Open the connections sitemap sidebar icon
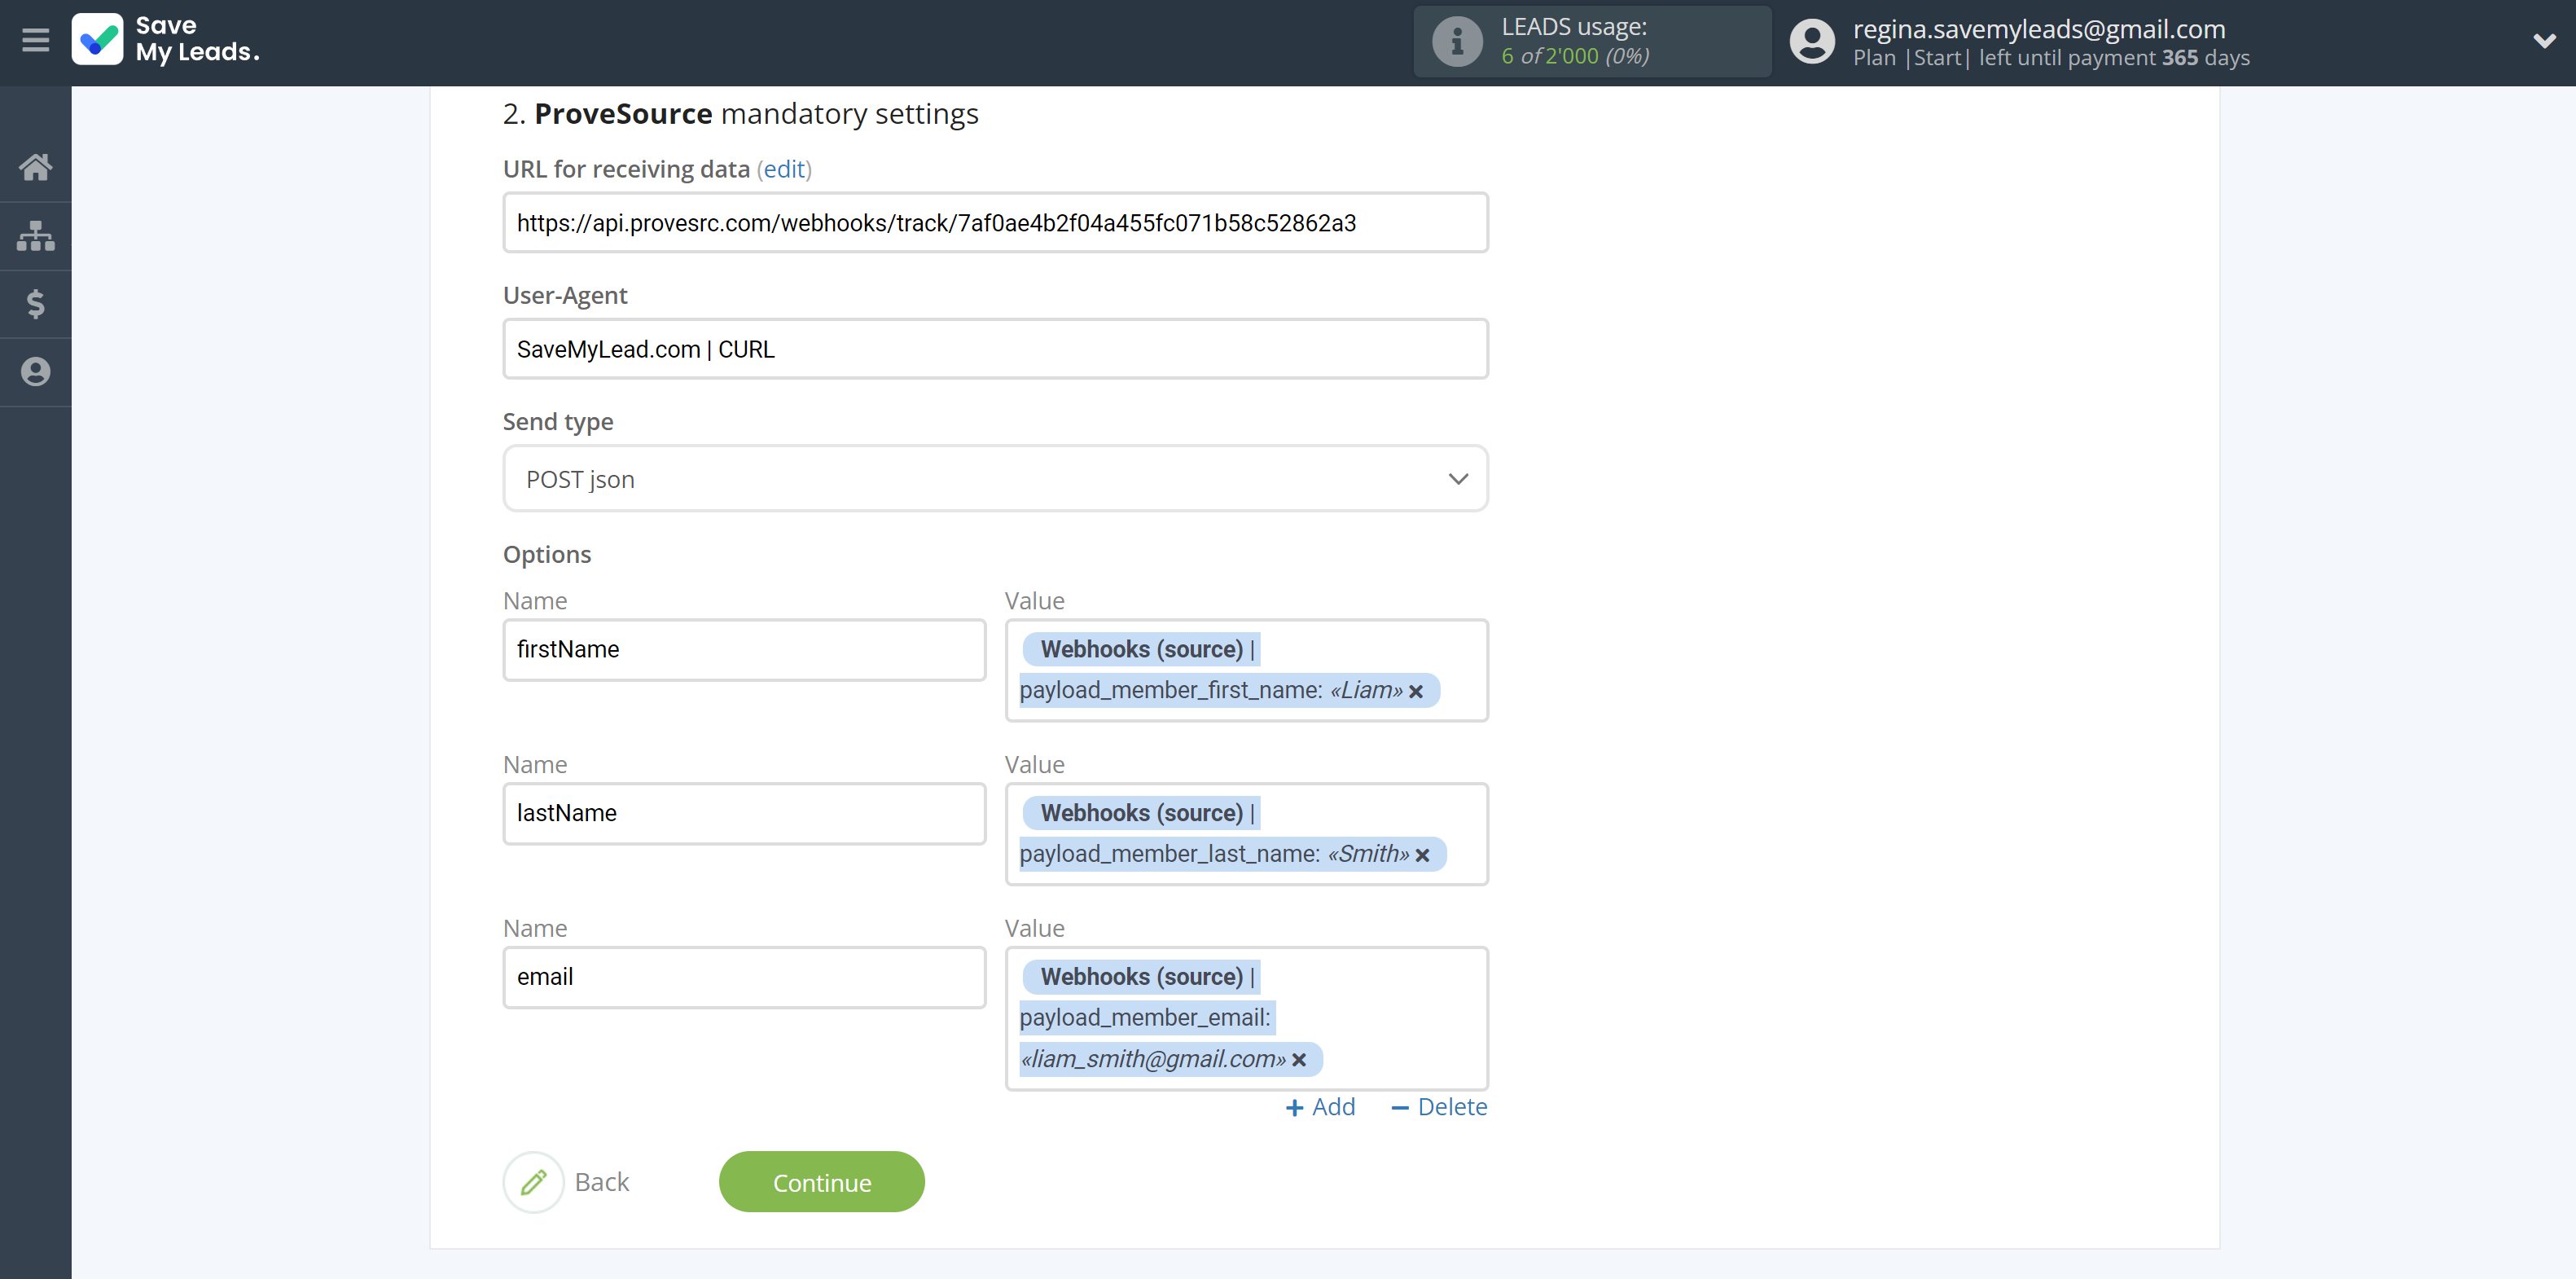2576x1279 pixels. click(x=35, y=236)
